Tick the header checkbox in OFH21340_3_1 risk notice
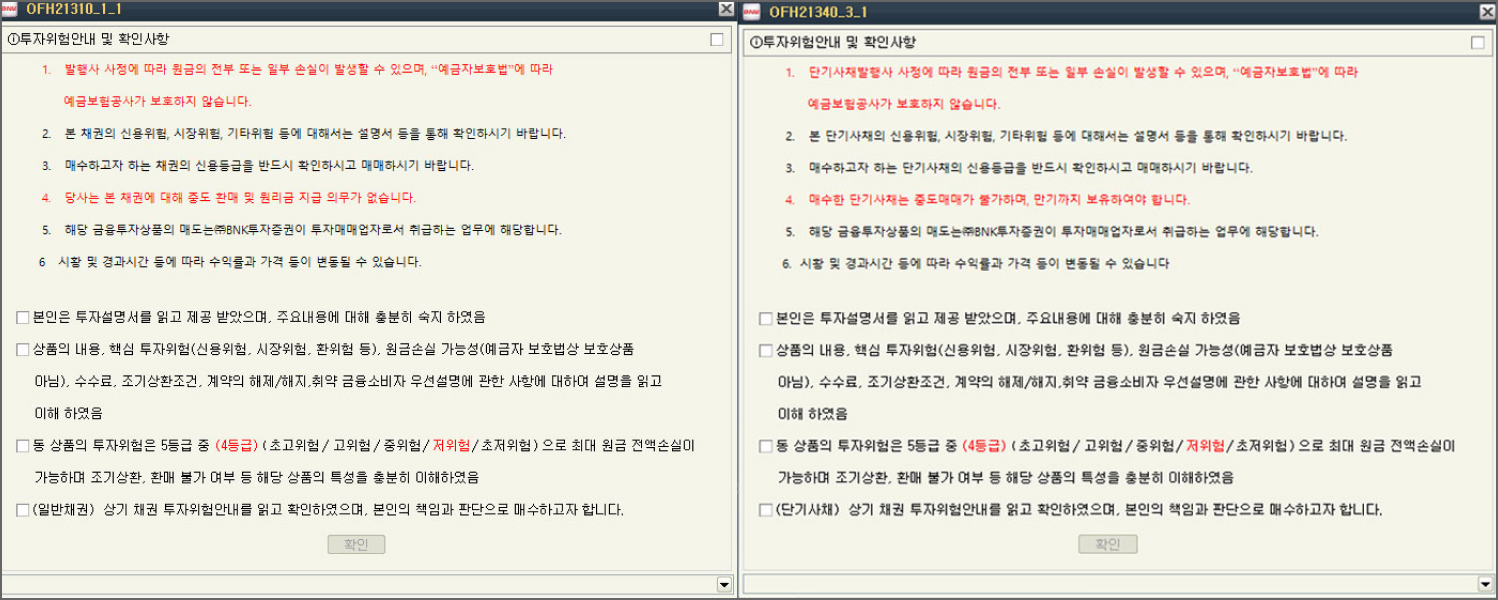 1478,43
